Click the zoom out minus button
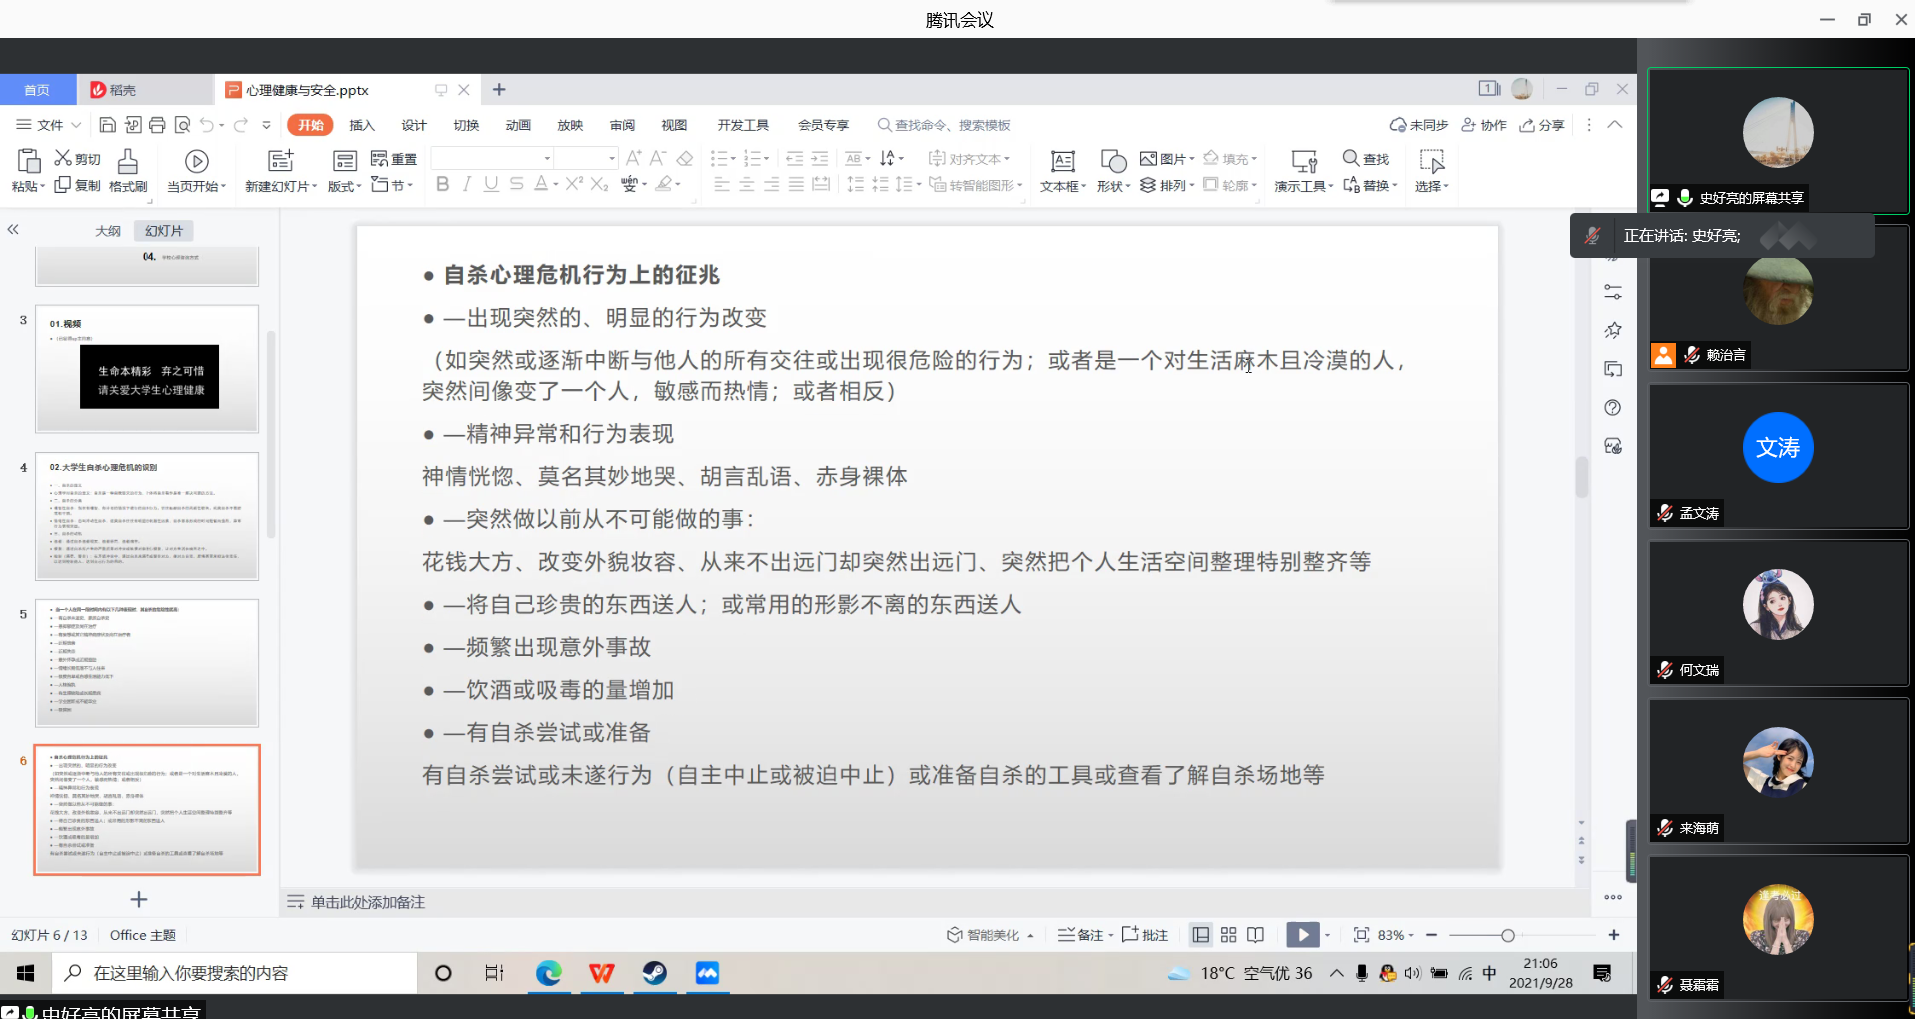 pos(1432,935)
